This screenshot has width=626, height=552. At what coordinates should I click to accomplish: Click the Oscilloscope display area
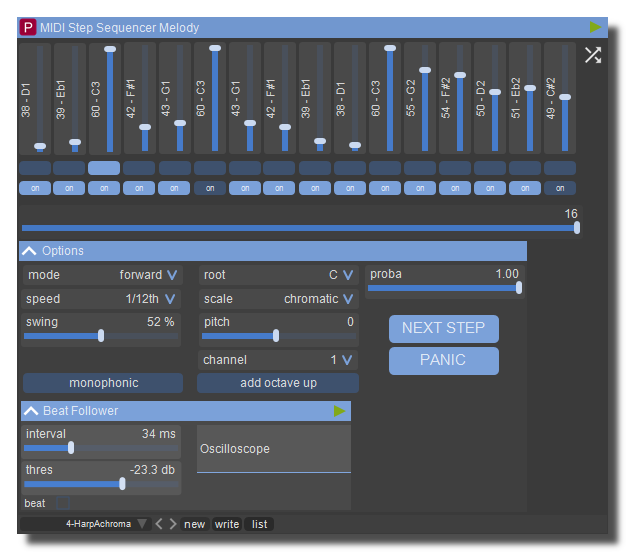coord(273,449)
